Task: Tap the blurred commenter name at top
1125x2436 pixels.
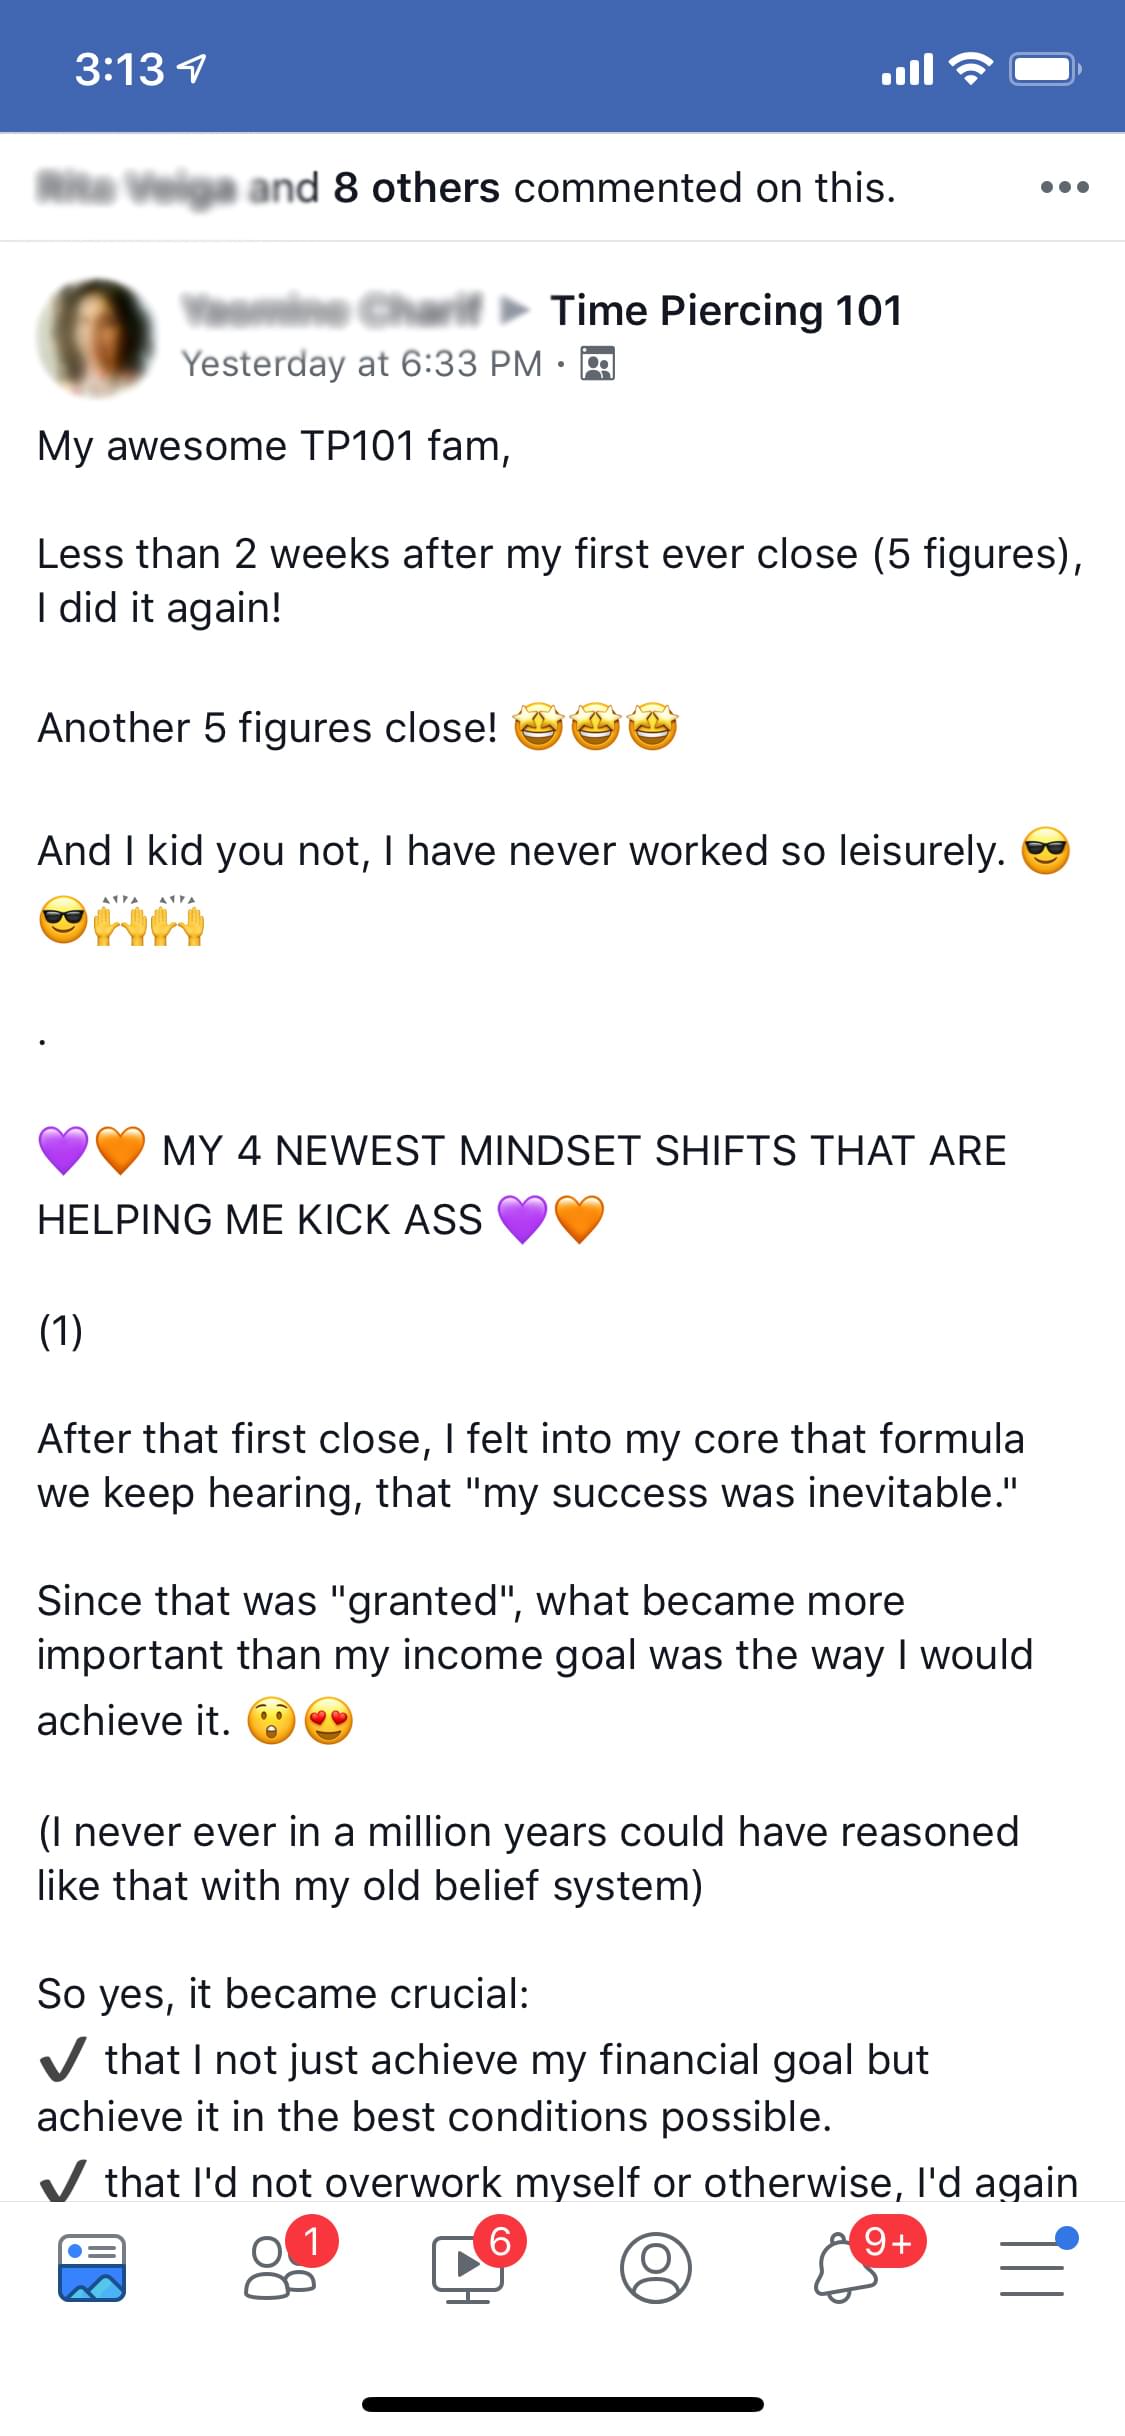Action: [x=136, y=188]
